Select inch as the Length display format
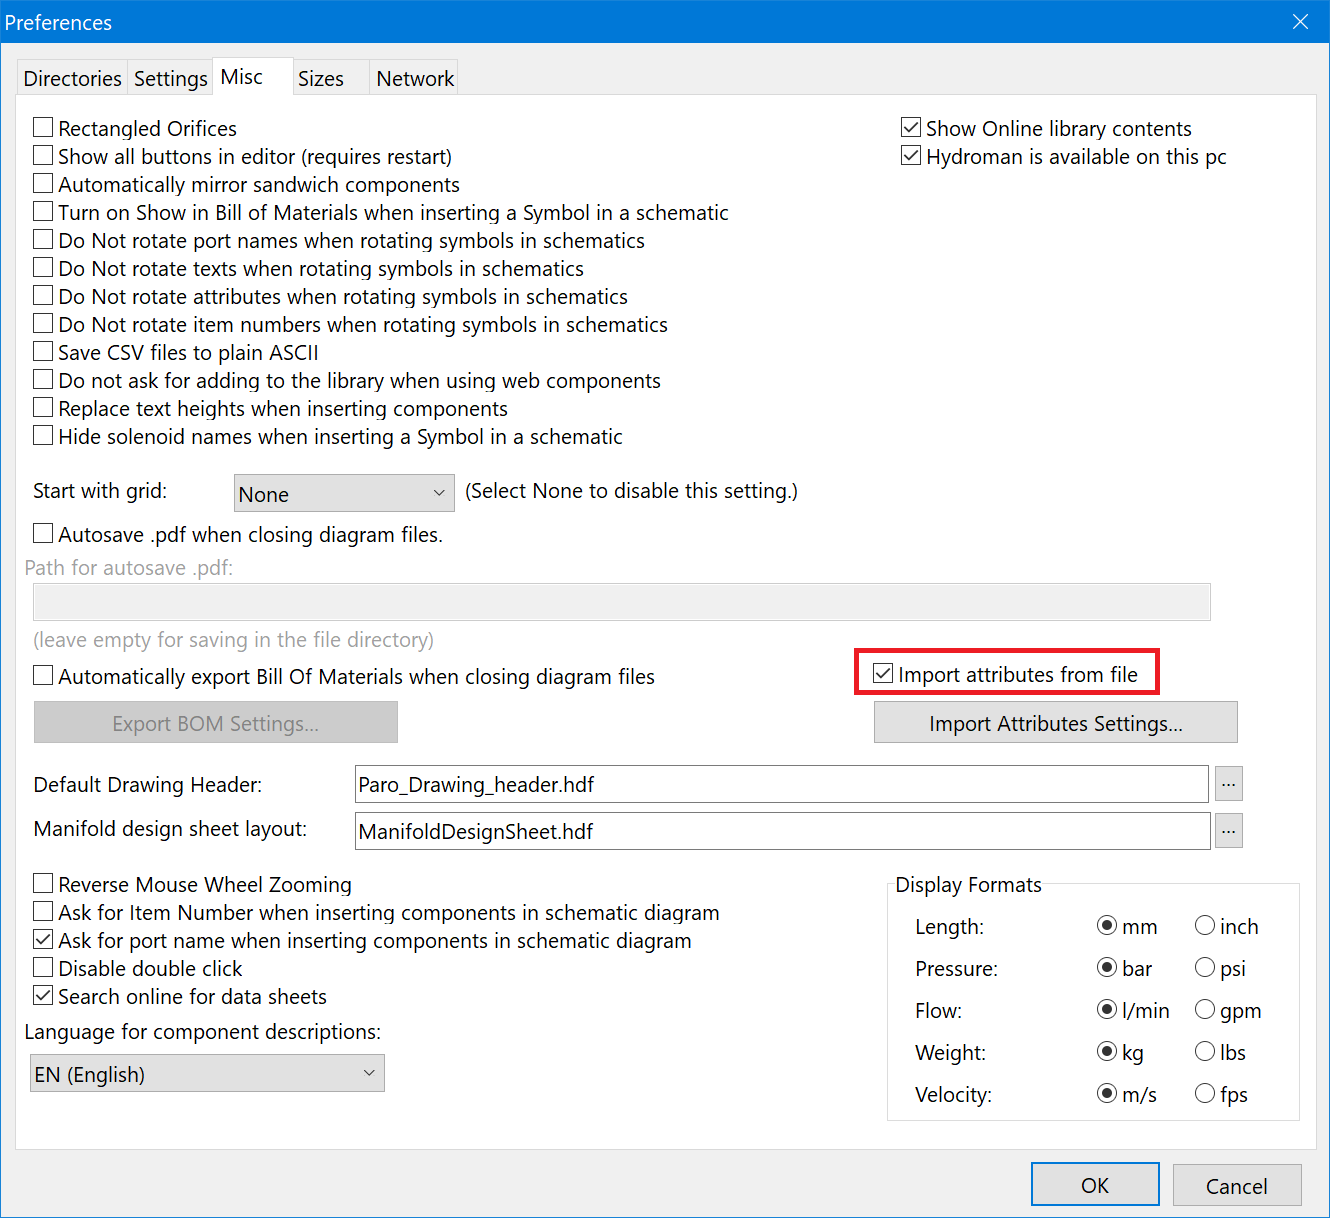The image size is (1330, 1218). tap(1205, 926)
